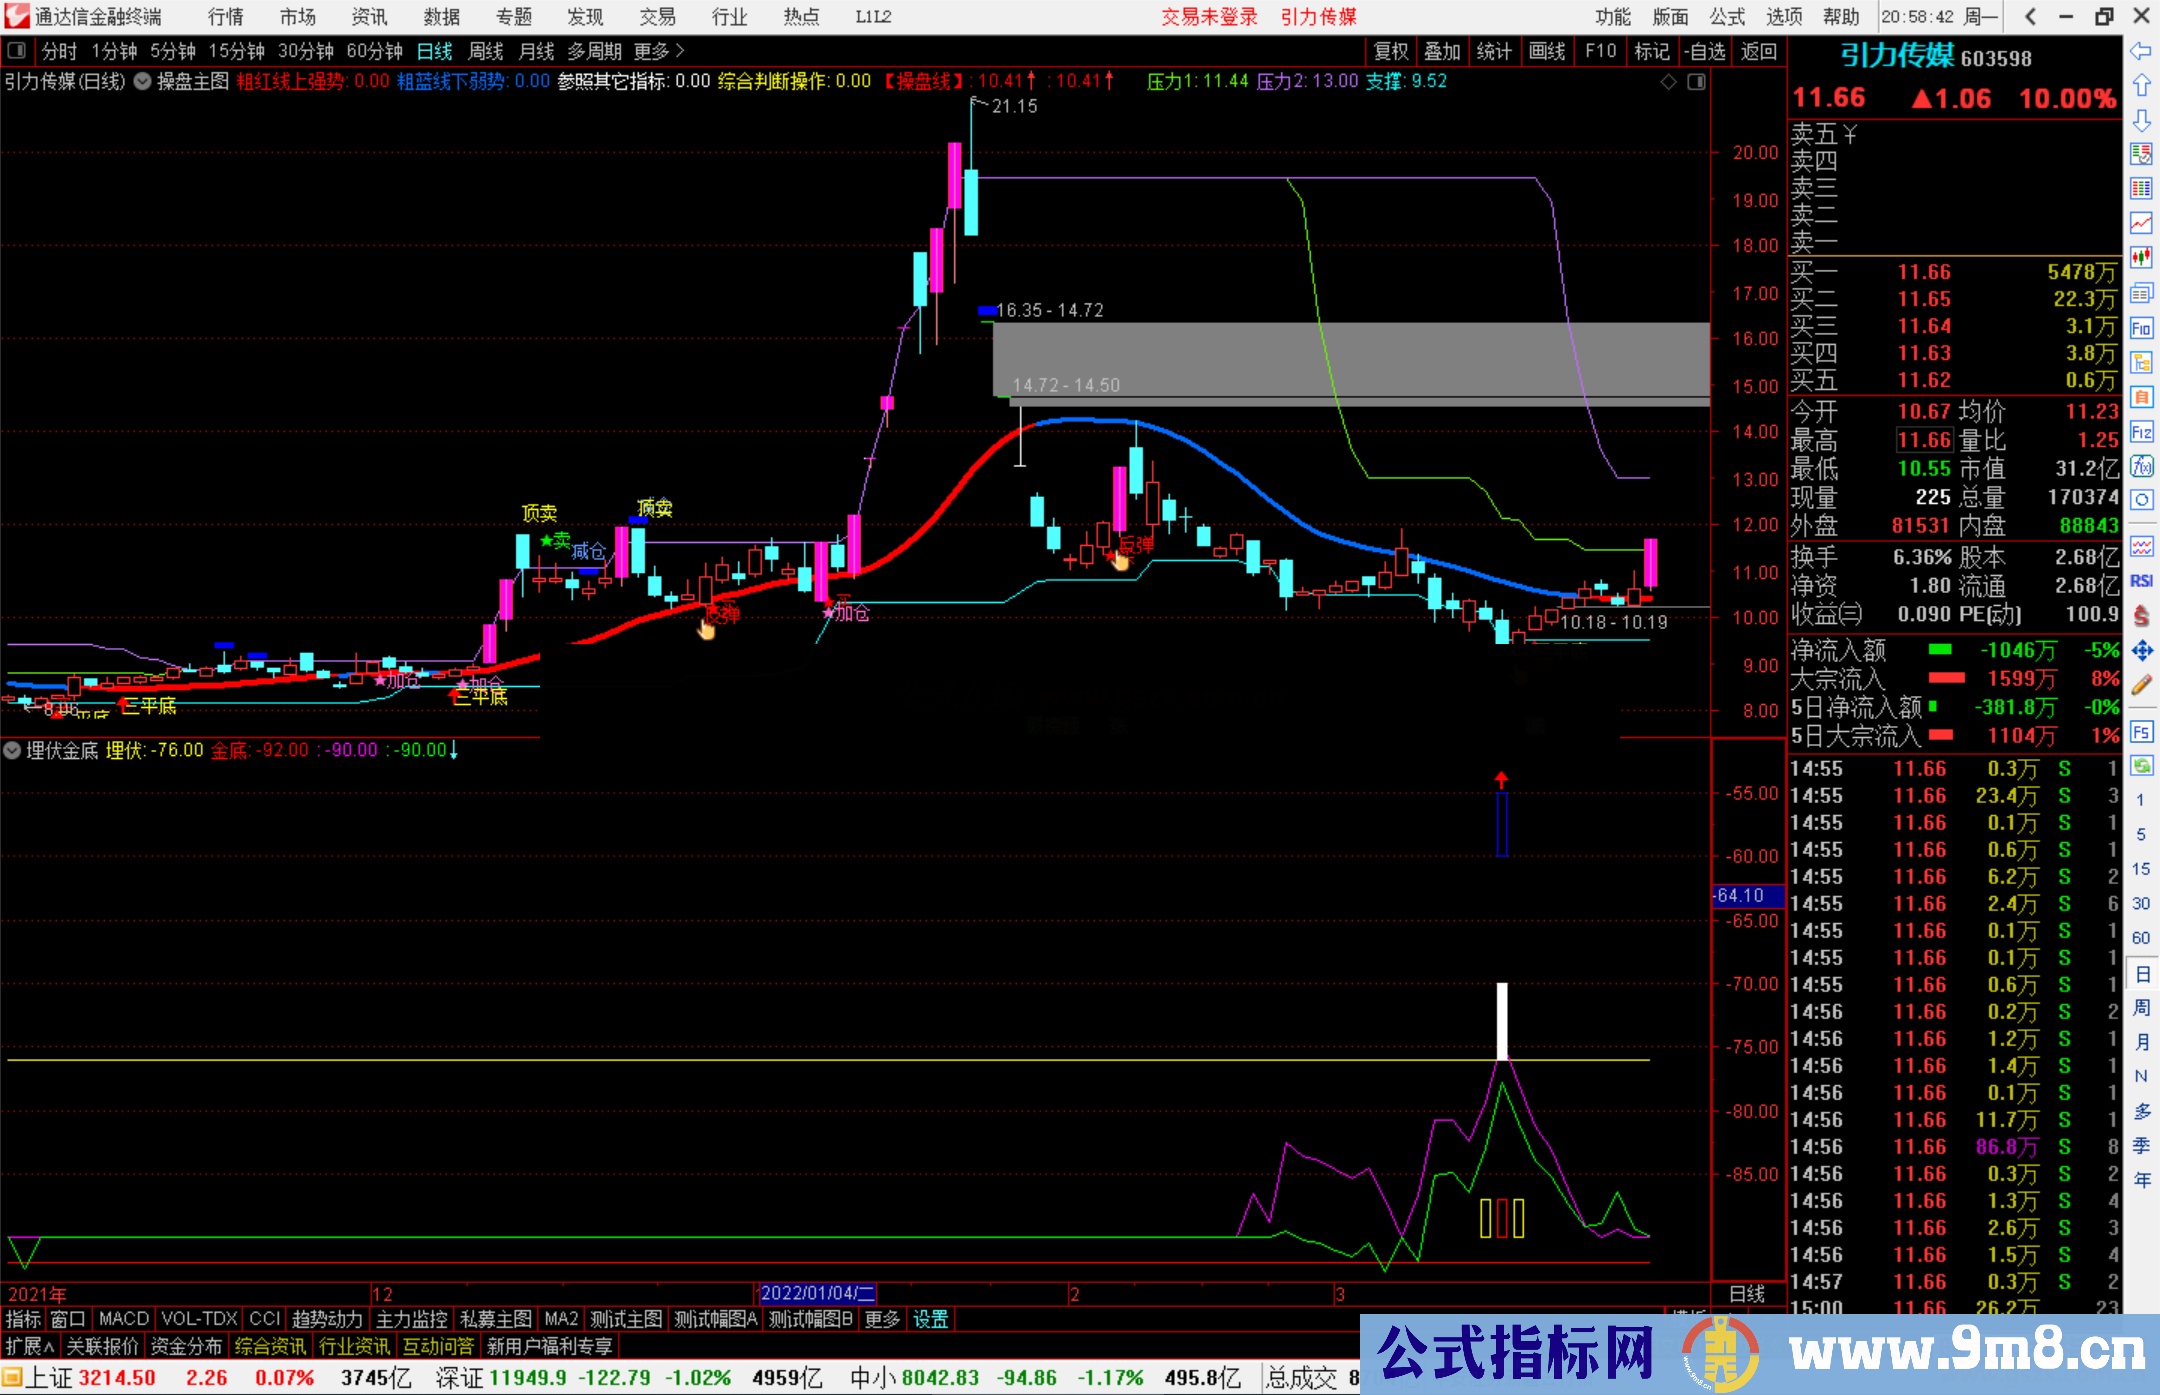This screenshot has width=2160, height=1395.
Task: Toggle the 操盘主图 indicator round button
Action: (x=143, y=81)
